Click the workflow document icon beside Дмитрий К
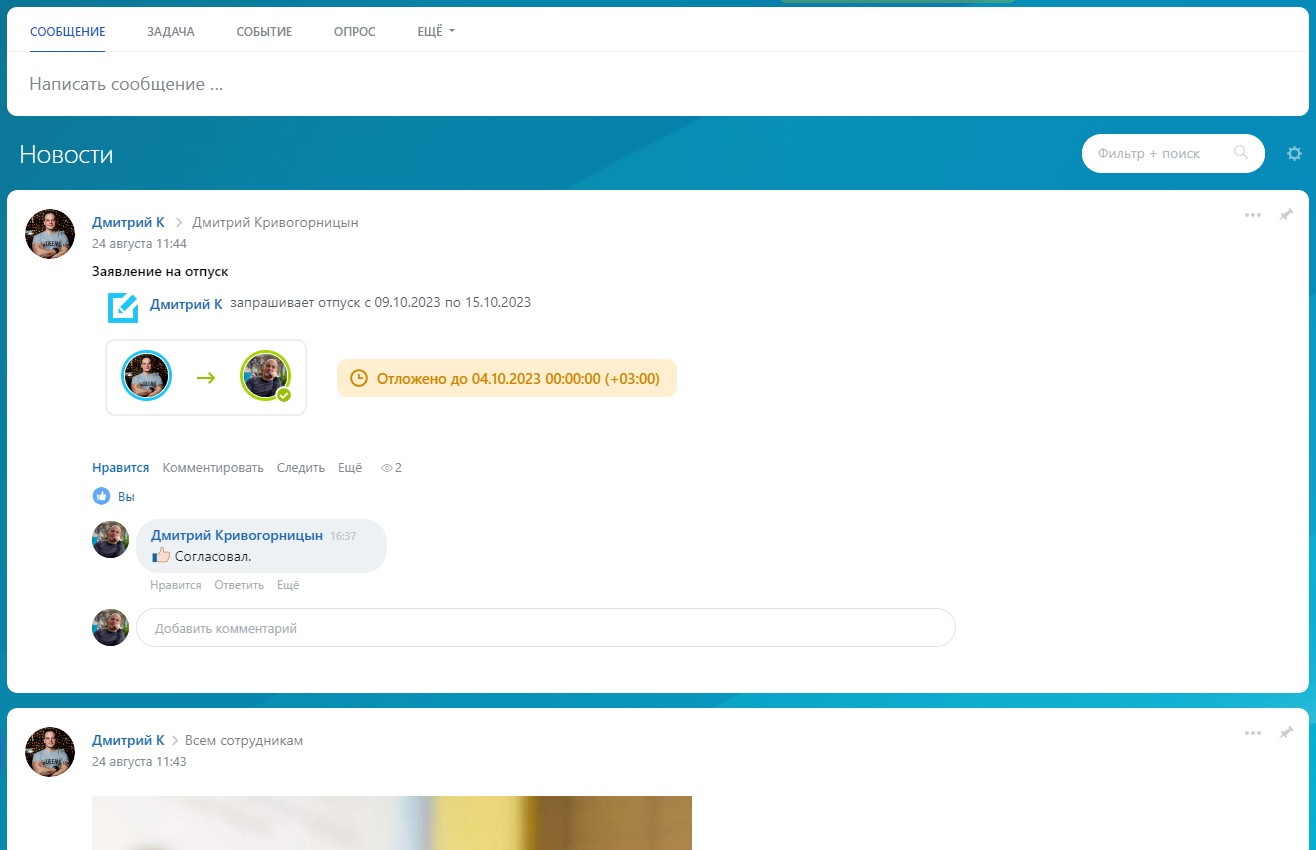 pyautogui.click(x=122, y=307)
